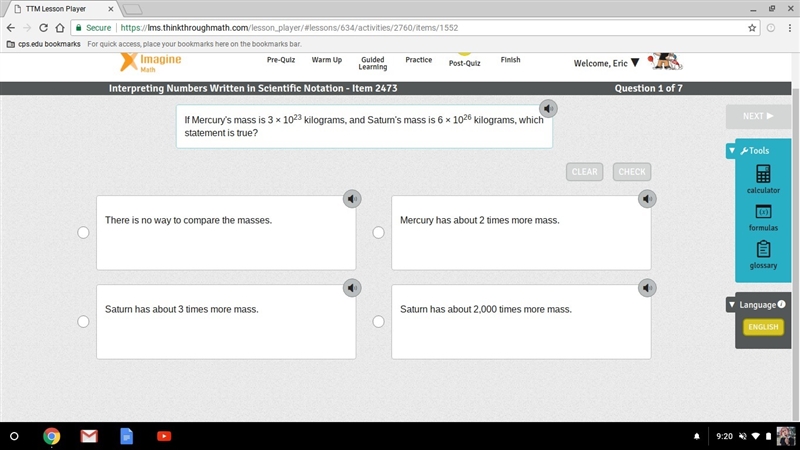Click the browser address bar URL
The width and height of the screenshot is (800, 450).
point(289,28)
